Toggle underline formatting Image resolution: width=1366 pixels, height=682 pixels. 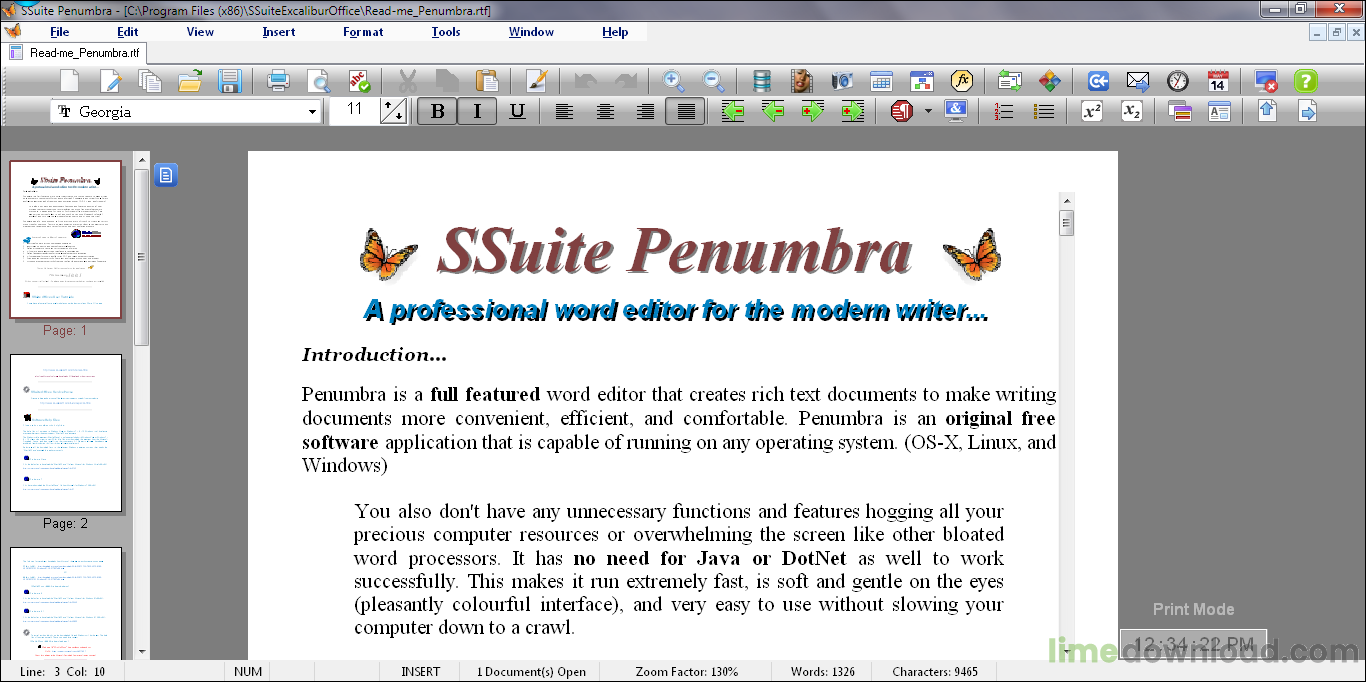517,111
